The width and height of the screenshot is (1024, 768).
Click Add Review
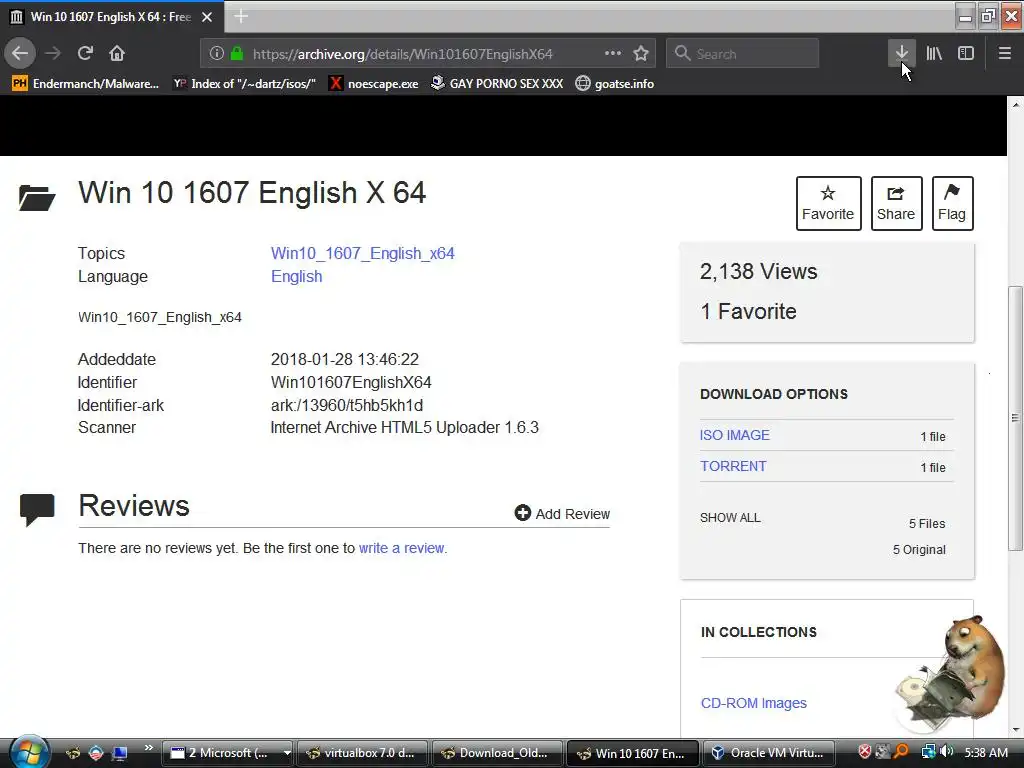[x=562, y=514]
